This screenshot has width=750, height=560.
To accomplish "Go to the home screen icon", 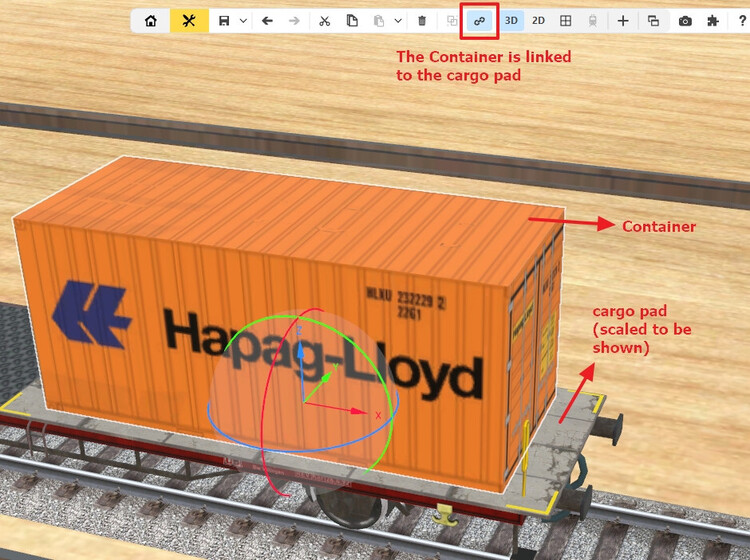I will [x=151, y=21].
